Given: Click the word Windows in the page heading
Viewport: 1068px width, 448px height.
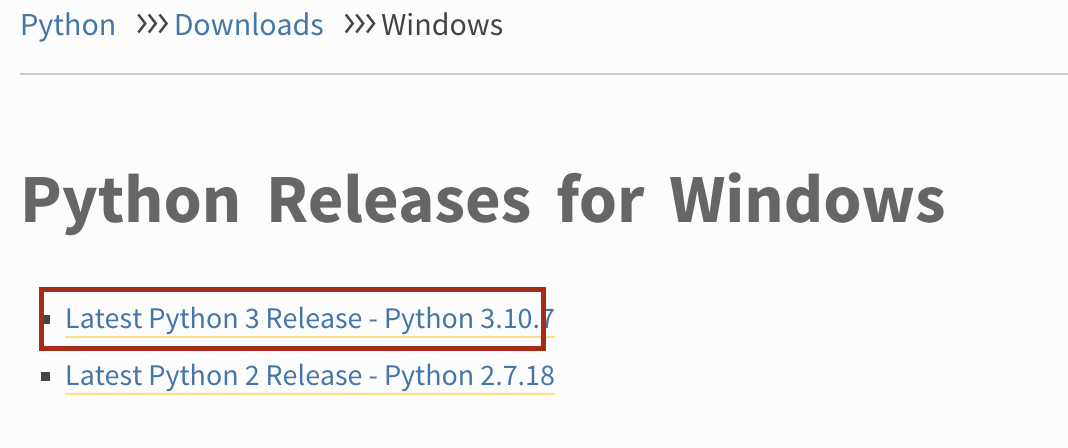Looking at the screenshot, I should click(x=806, y=199).
